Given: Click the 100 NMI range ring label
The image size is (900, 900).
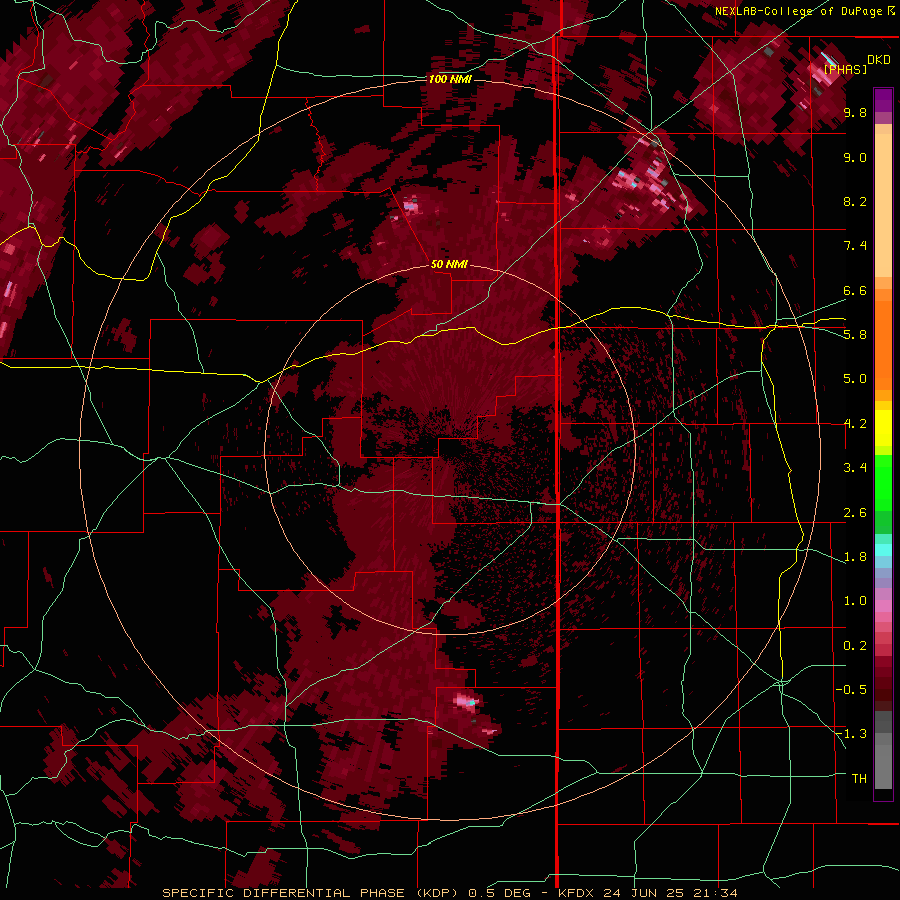Looking at the screenshot, I should tap(450, 79).
